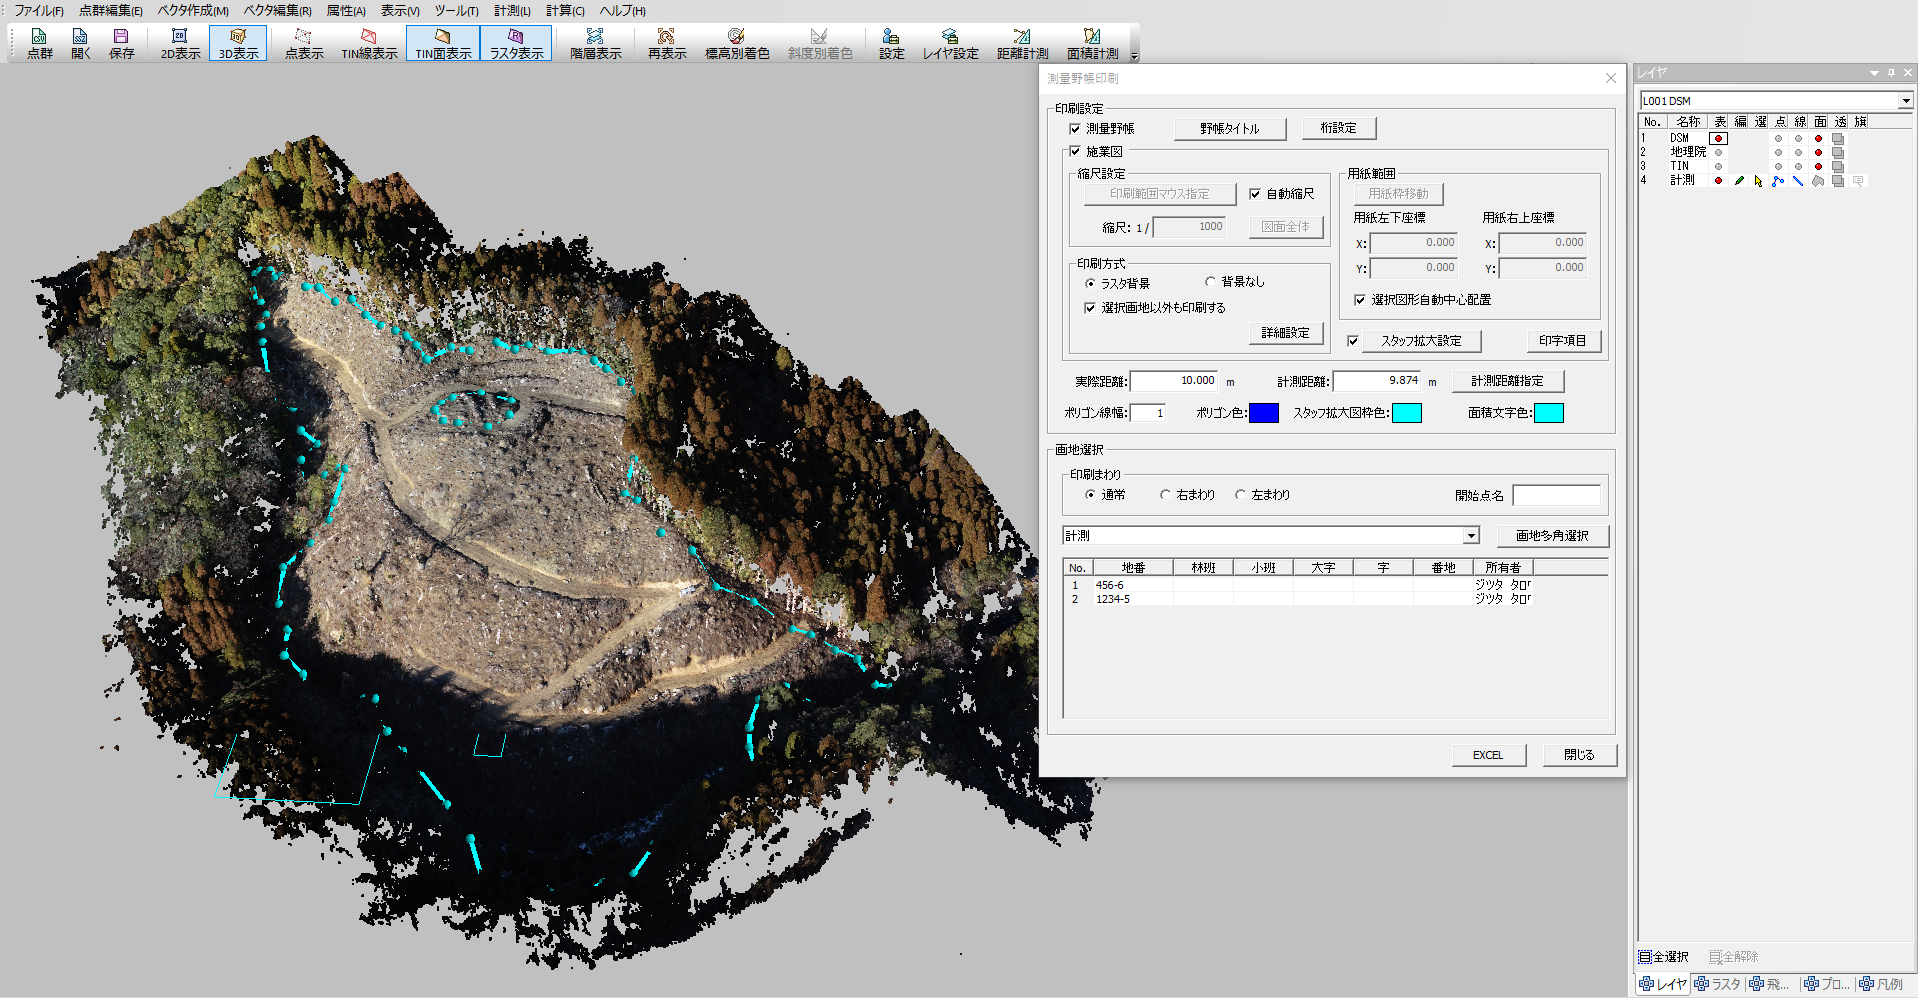Switch to 2D表示 view

pyautogui.click(x=180, y=43)
